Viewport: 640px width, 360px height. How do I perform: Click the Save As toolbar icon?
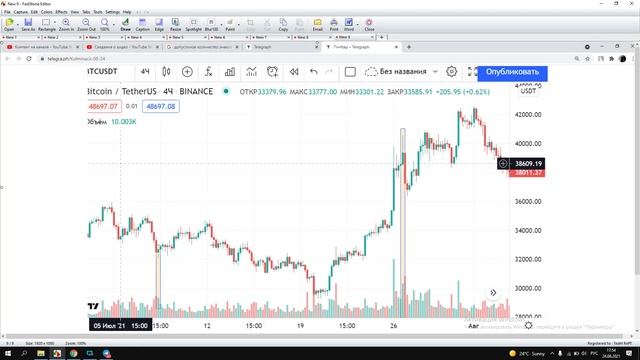pos(28,23)
